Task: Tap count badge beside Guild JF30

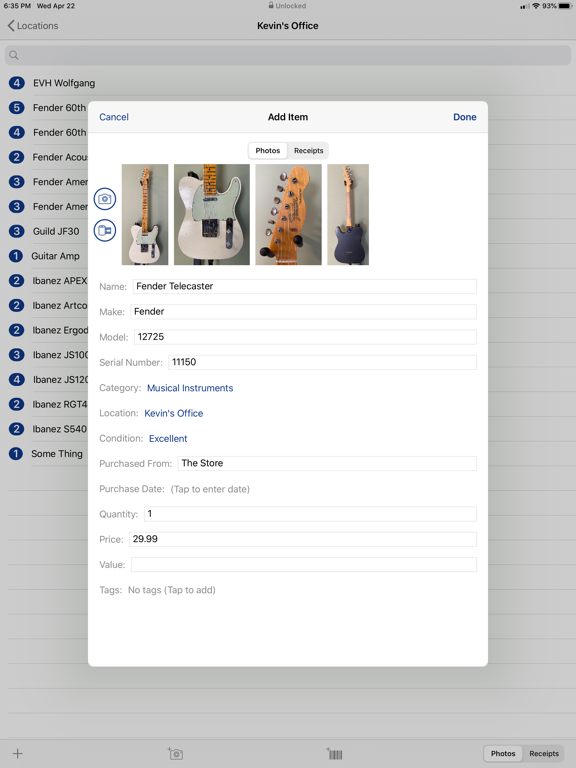Action: coord(17,231)
